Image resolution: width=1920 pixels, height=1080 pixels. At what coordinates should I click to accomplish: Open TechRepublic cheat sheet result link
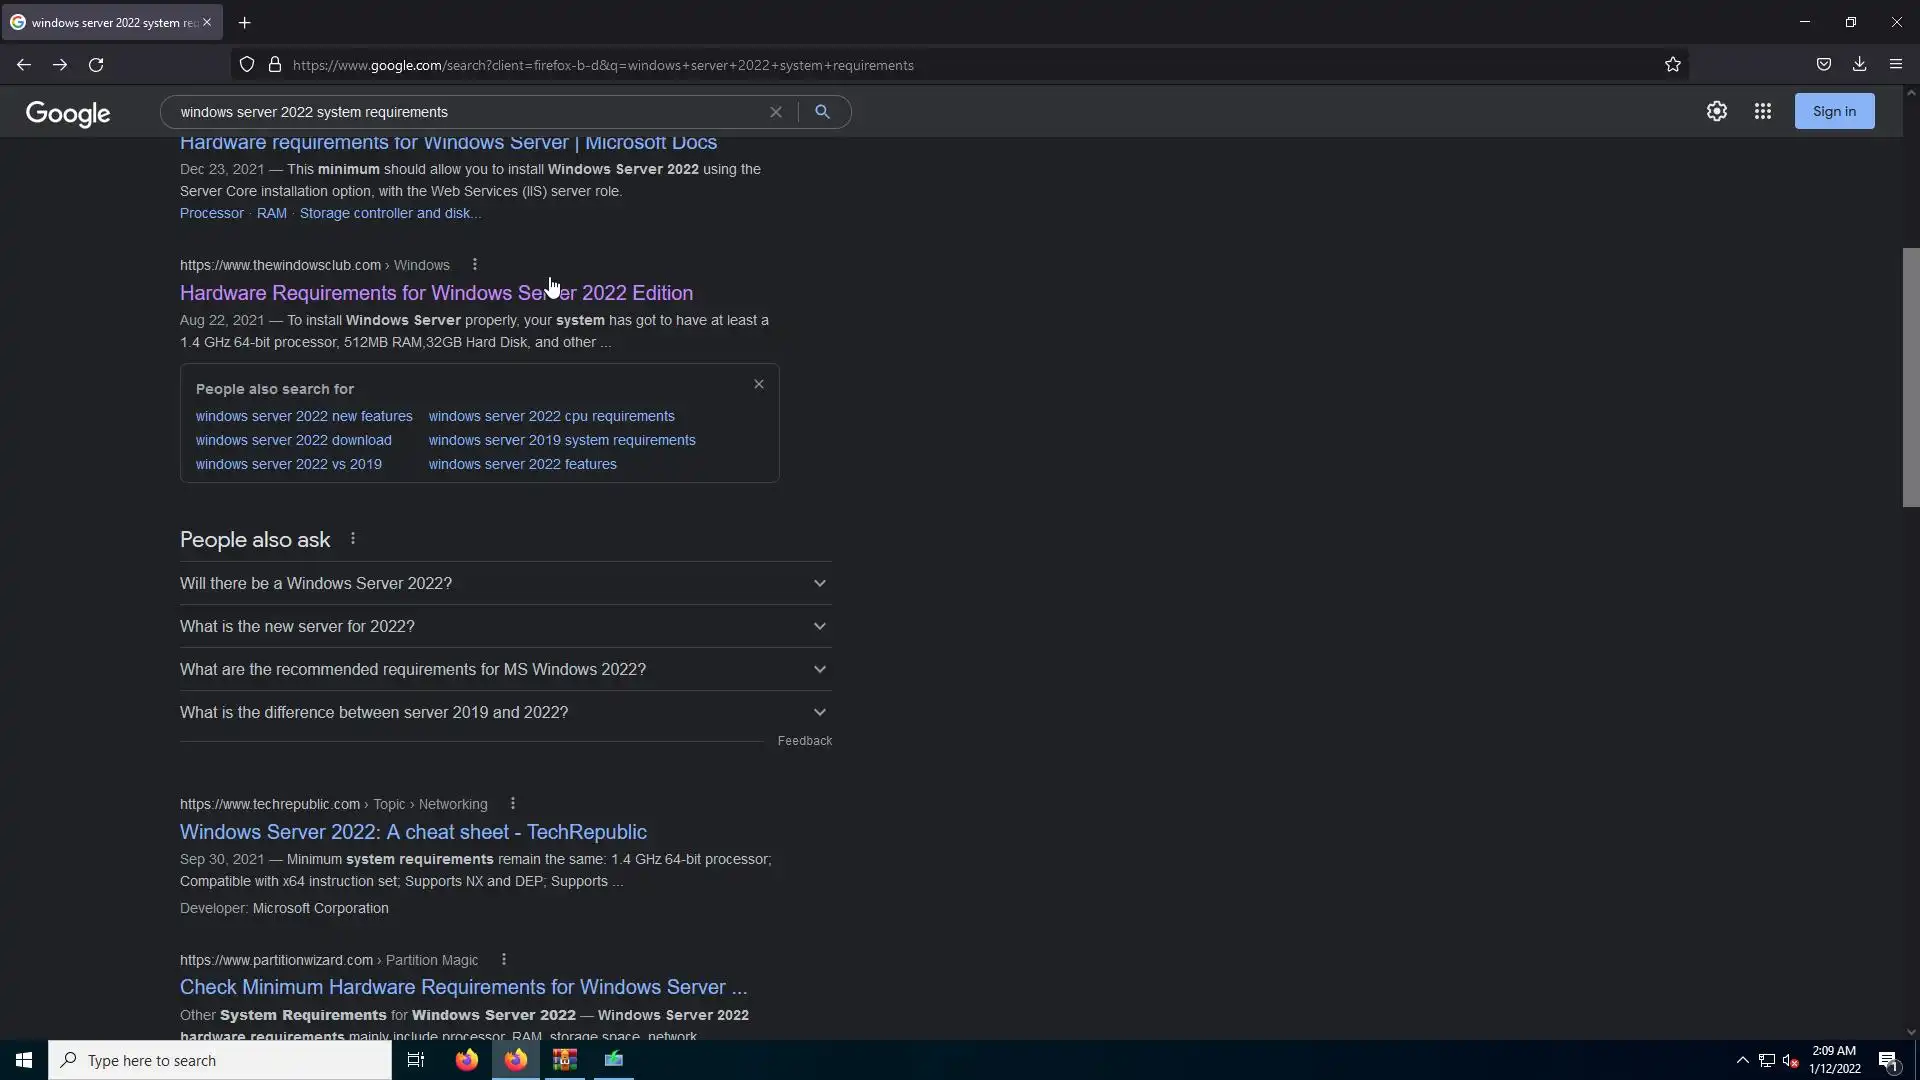pyautogui.click(x=413, y=832)
